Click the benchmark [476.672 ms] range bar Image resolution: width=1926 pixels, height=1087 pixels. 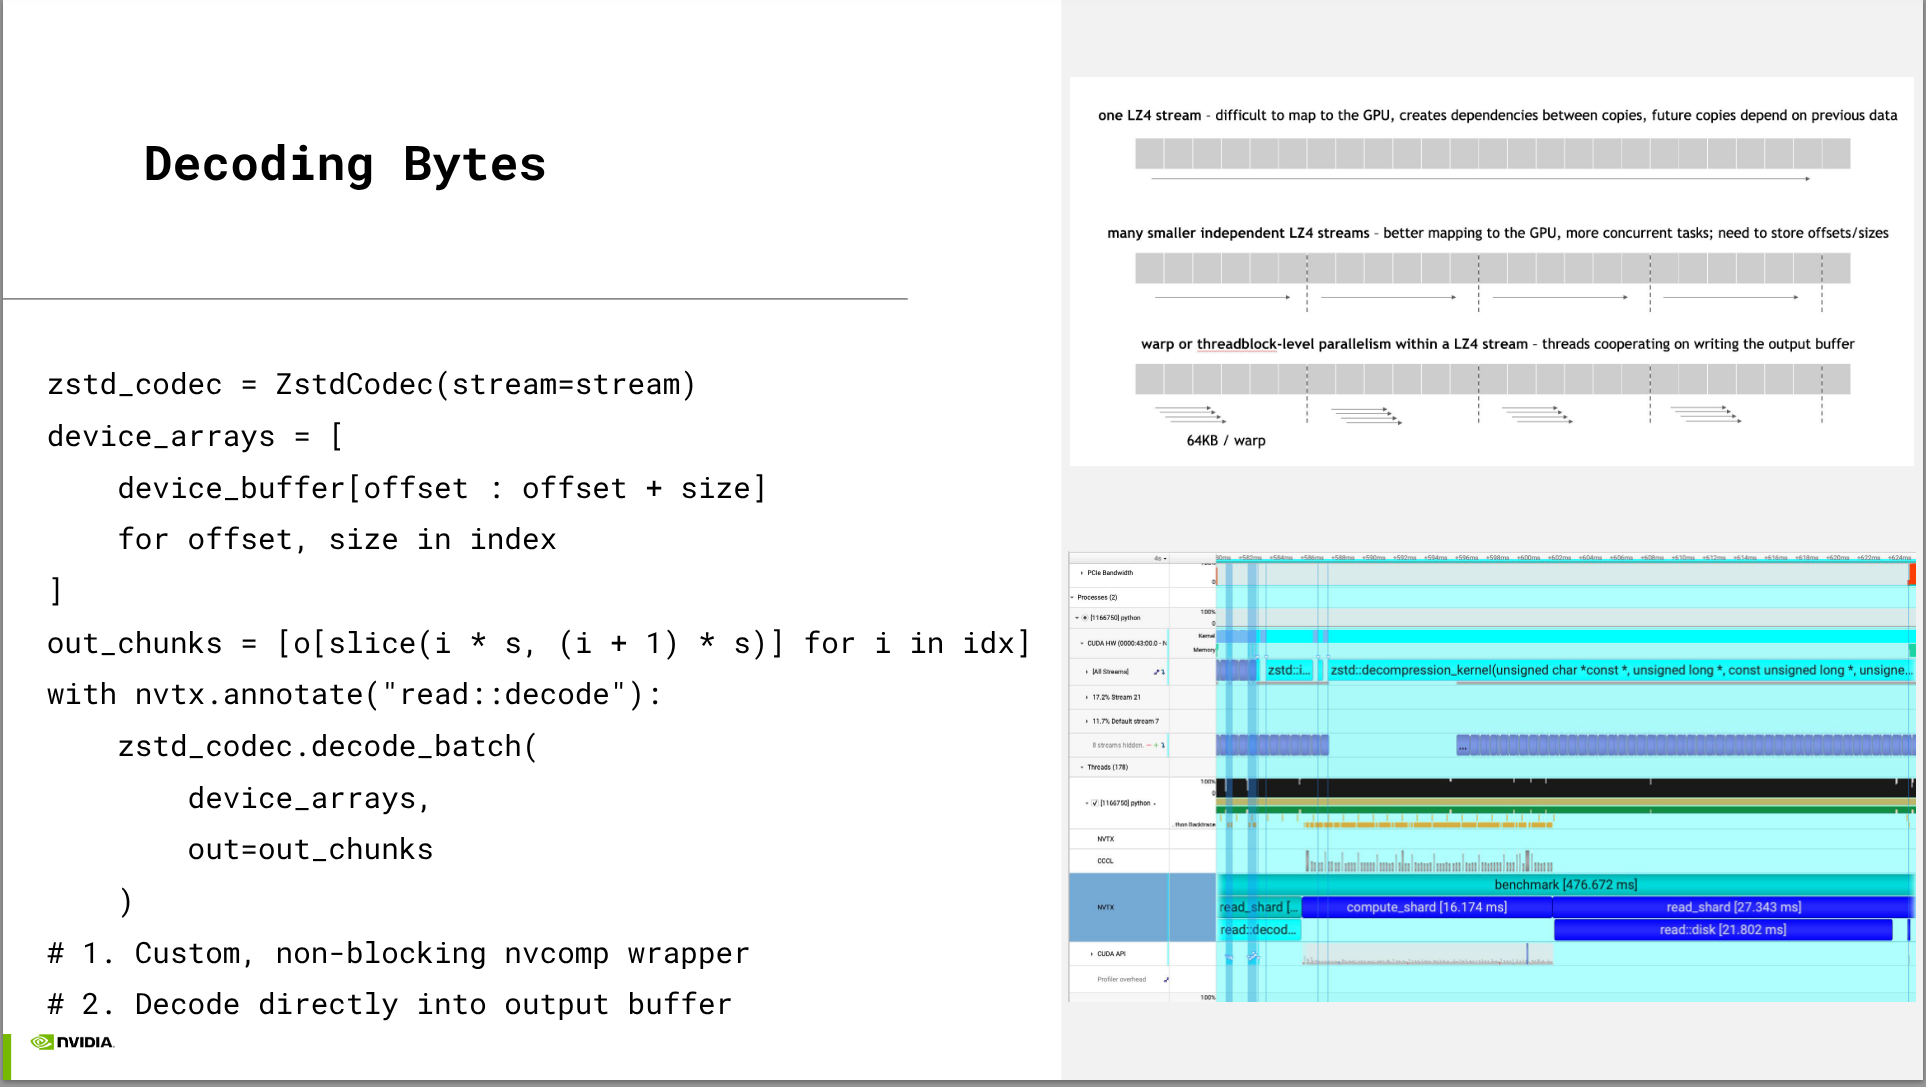click(1565, 884)
